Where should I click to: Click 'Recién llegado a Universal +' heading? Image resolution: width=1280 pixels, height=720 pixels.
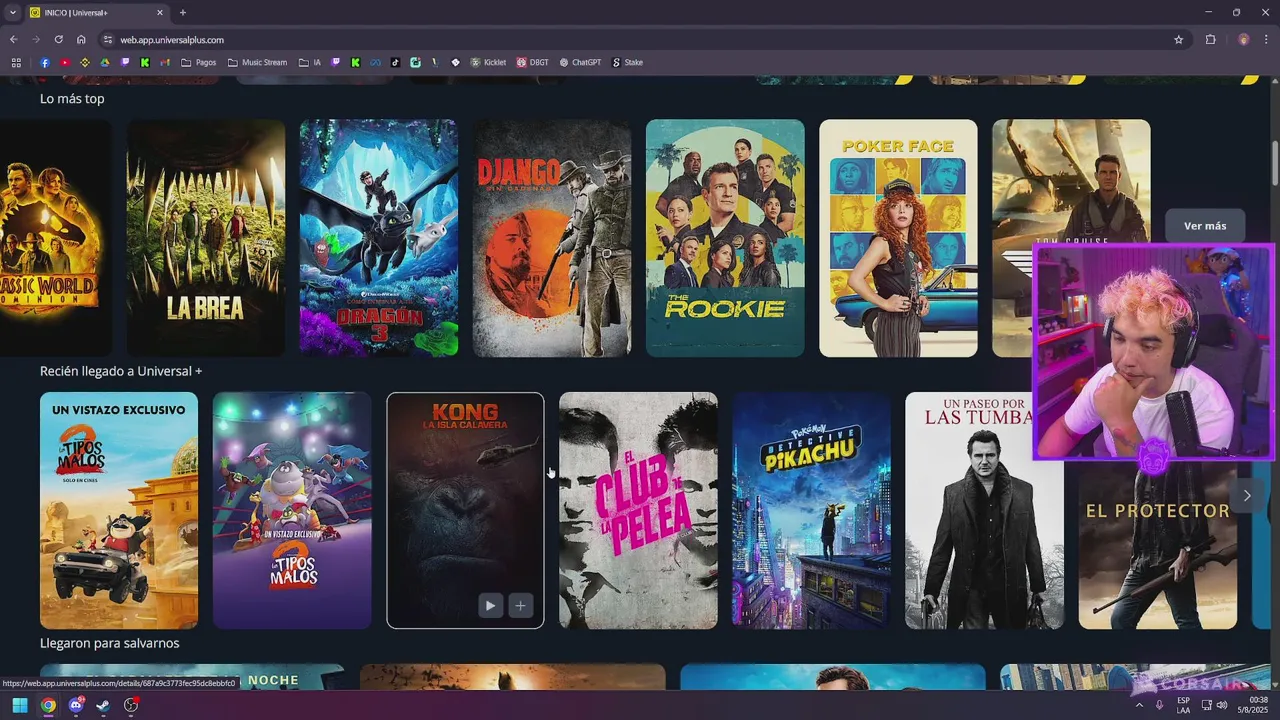coord(121,371)
